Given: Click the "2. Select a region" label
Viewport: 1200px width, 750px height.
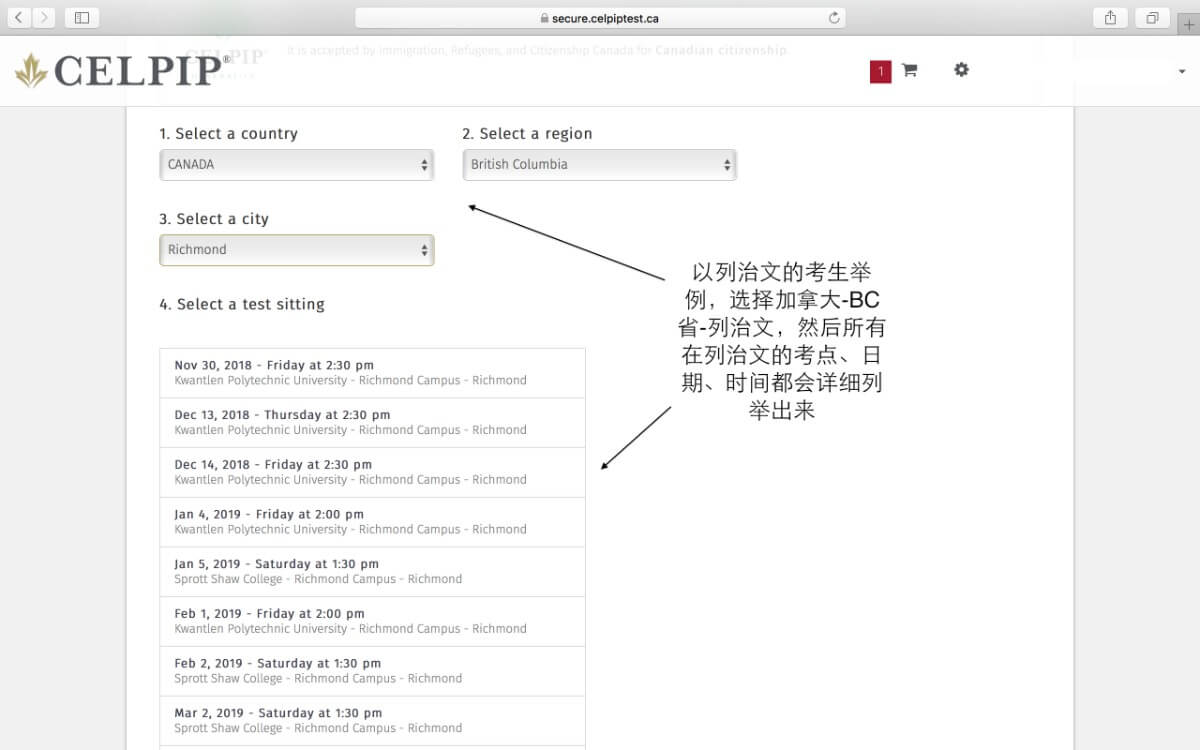Looking at the screenshot, I should coord(527,134).
